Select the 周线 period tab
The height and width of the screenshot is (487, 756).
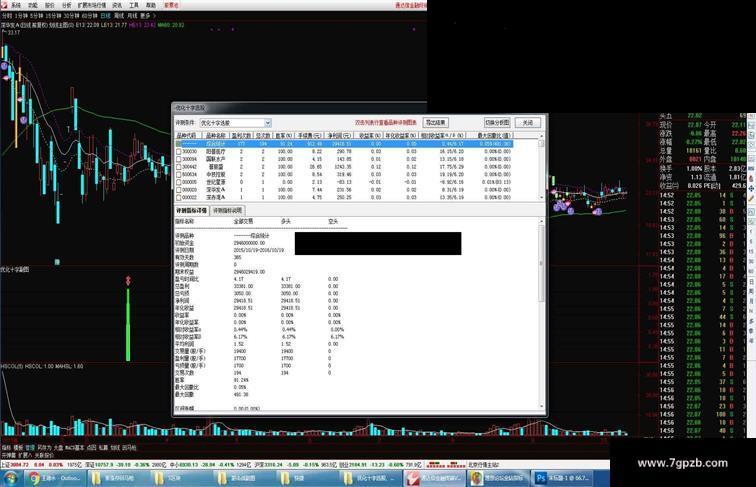click(119, 16)
